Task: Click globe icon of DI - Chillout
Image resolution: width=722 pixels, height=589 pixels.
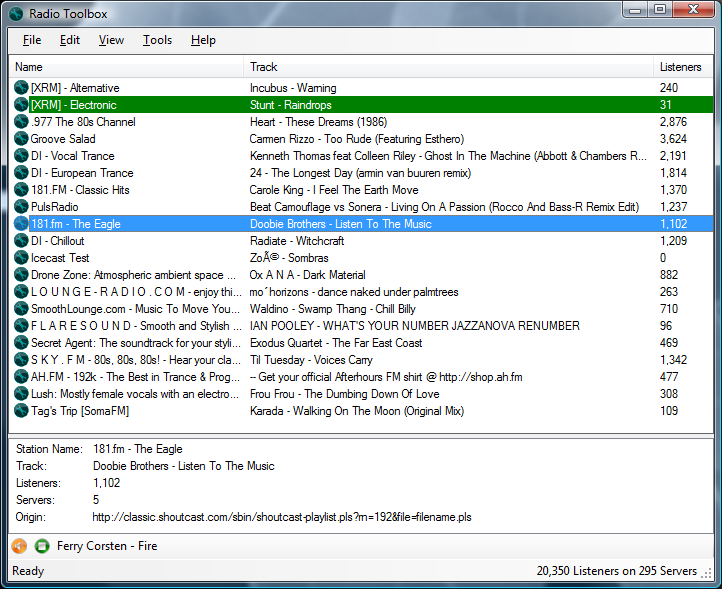Action: [21, 241]
